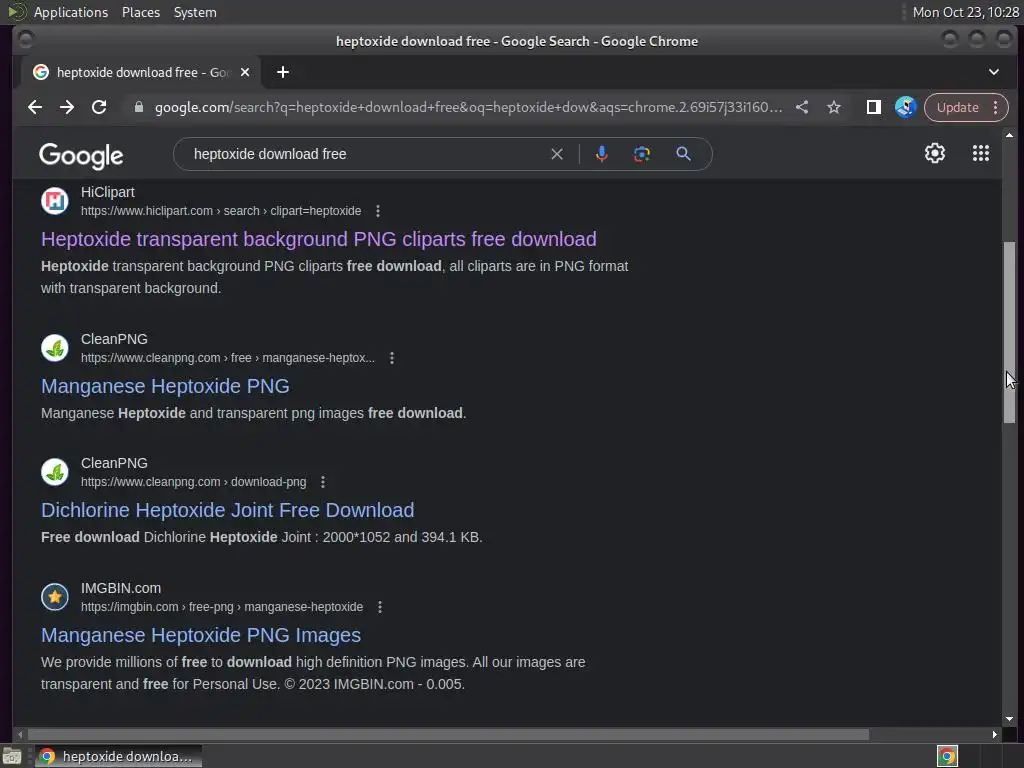Open the System menu

coord(195,12)
